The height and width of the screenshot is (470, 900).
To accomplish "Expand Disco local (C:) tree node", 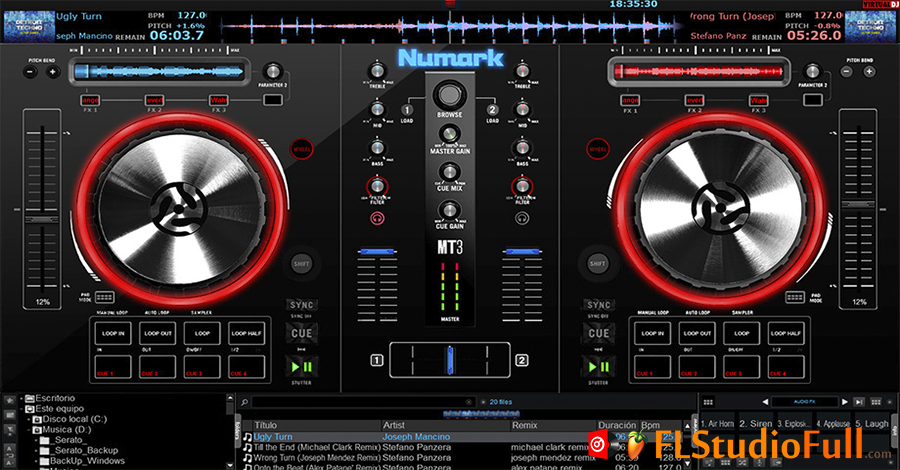I will (x=29, y=419).
